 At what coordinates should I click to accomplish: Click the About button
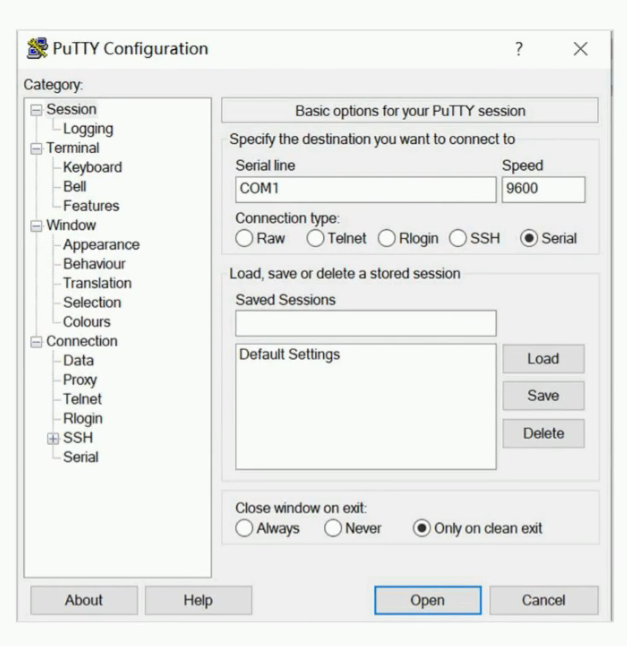point(84,601)
